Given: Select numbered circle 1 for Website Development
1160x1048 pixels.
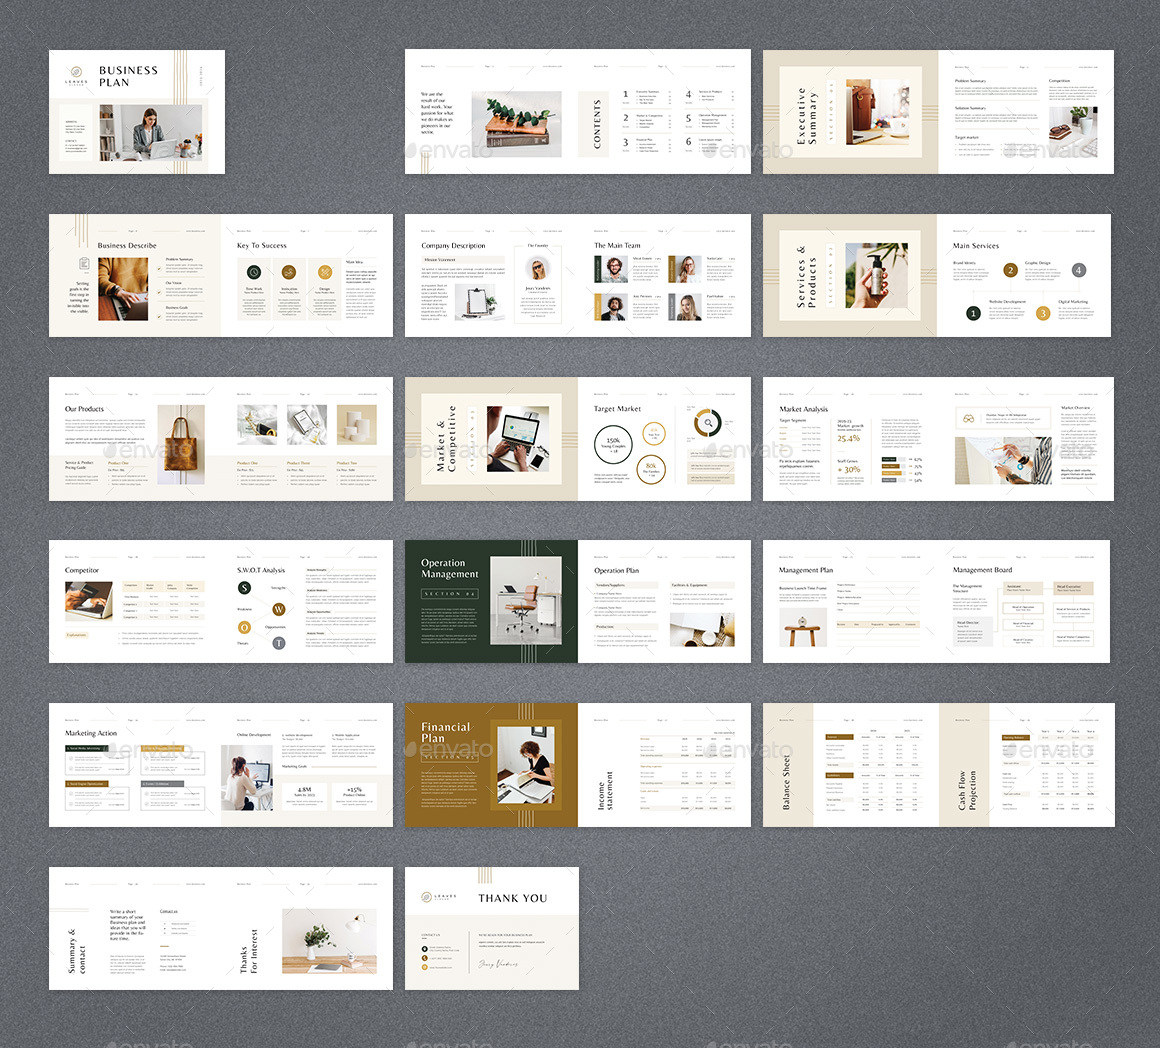Looking at the screenshot, I should (973, 313).
